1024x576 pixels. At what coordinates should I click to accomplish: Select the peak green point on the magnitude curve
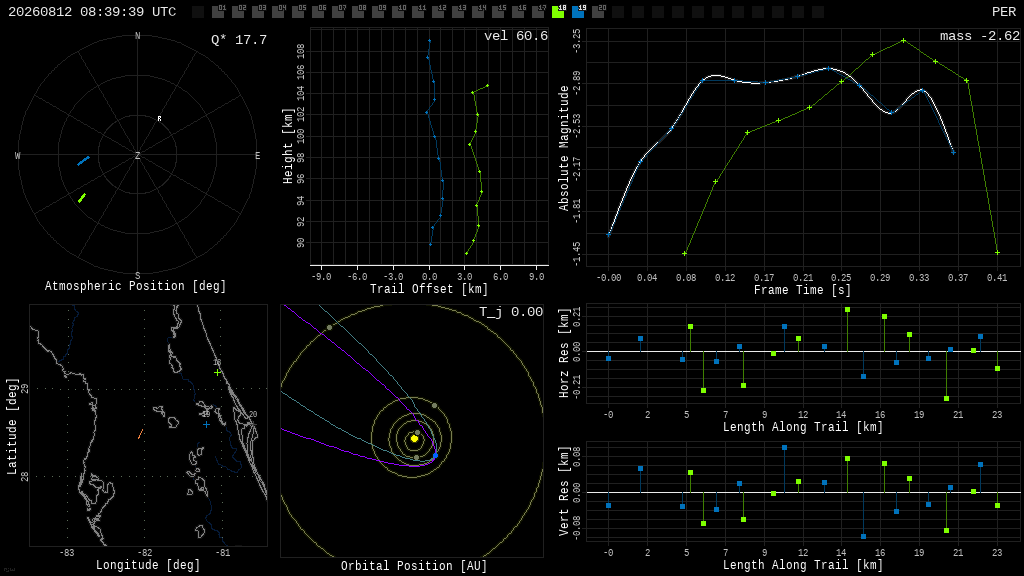(904, 40)
